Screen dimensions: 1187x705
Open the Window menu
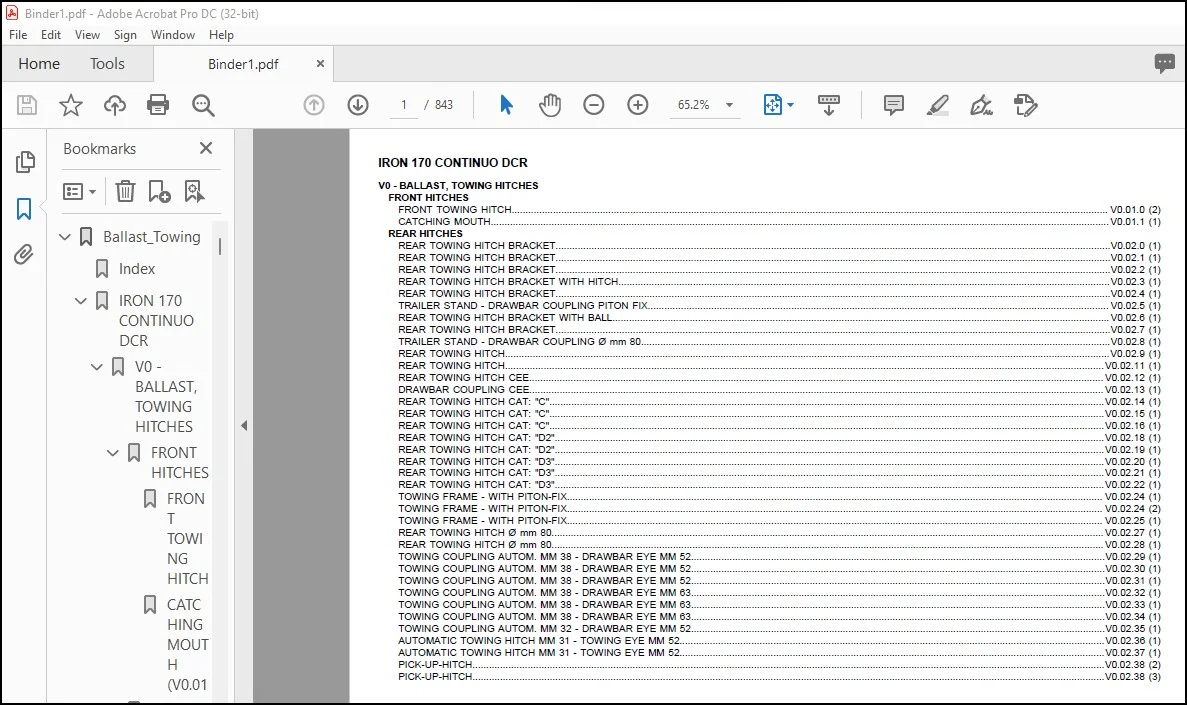(x=173, y=35)
